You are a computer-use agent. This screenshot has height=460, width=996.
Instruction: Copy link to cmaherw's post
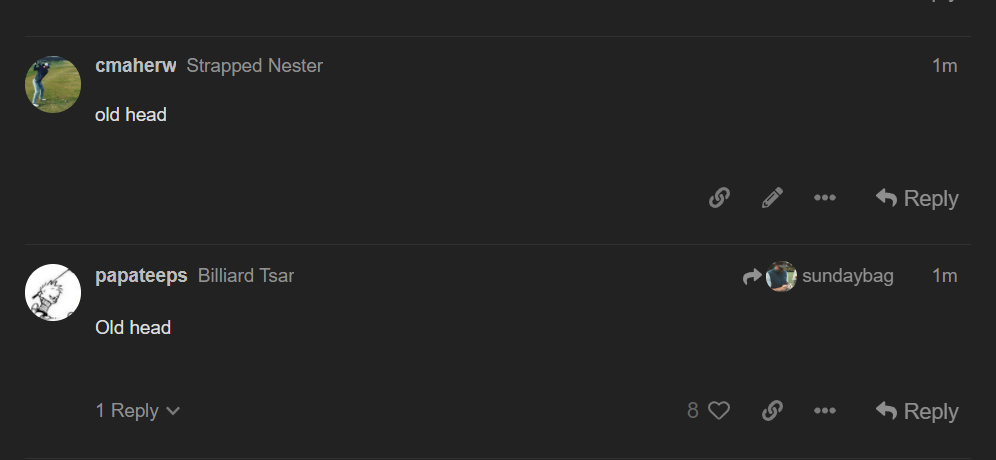(719, 198)
